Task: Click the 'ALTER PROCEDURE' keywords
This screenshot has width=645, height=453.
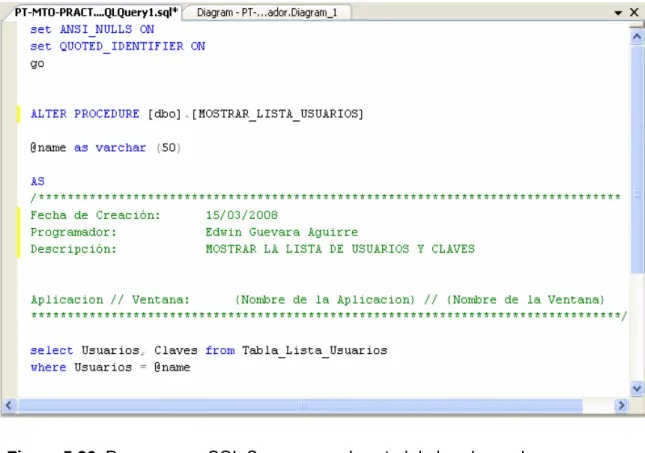Action: click(85, 114)
